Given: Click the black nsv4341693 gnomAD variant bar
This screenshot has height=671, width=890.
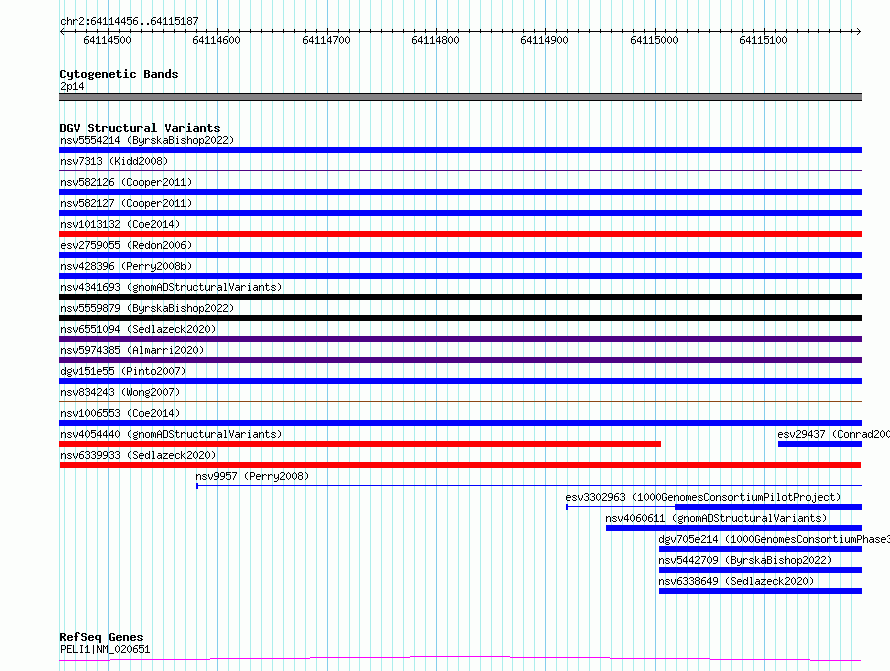Looking at the screenshot, I should pyautogui.click(x=460, y=297).
